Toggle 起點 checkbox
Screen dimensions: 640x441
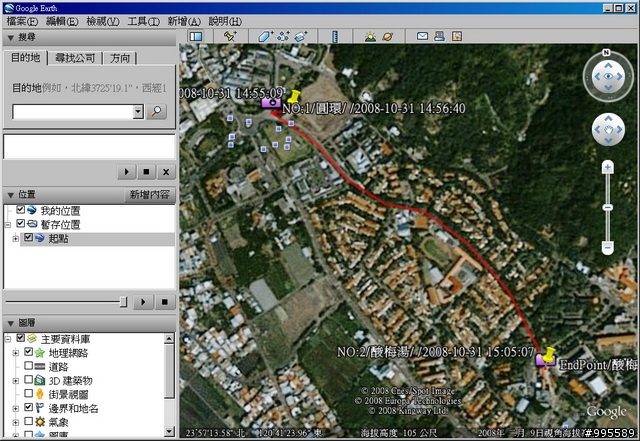(28, 237)
